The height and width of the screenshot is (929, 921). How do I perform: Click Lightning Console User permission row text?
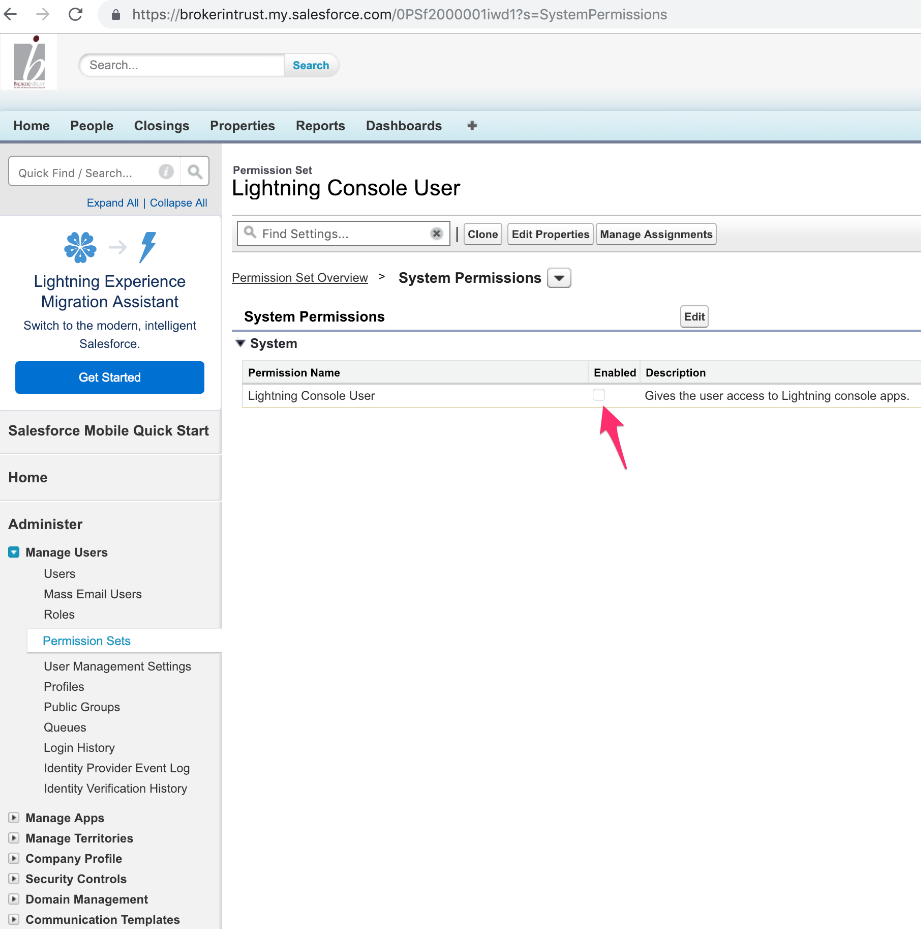pyautogui.click(x=311, y=395)
